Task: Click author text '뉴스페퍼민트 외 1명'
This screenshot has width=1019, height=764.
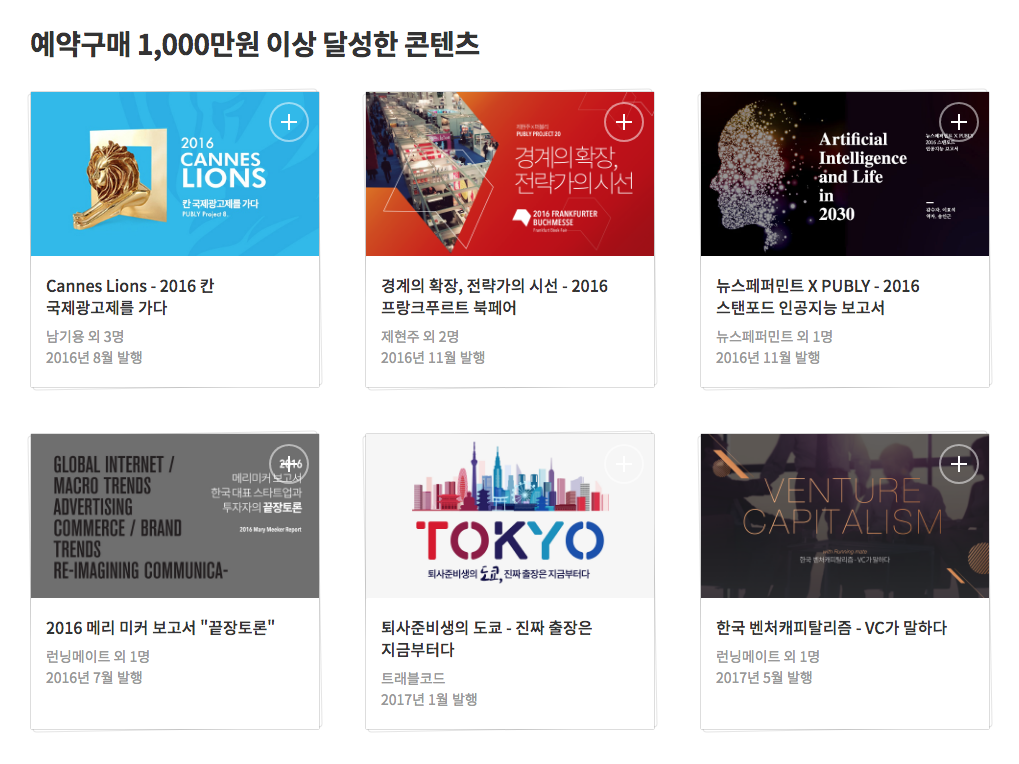Action: [774, 337]
